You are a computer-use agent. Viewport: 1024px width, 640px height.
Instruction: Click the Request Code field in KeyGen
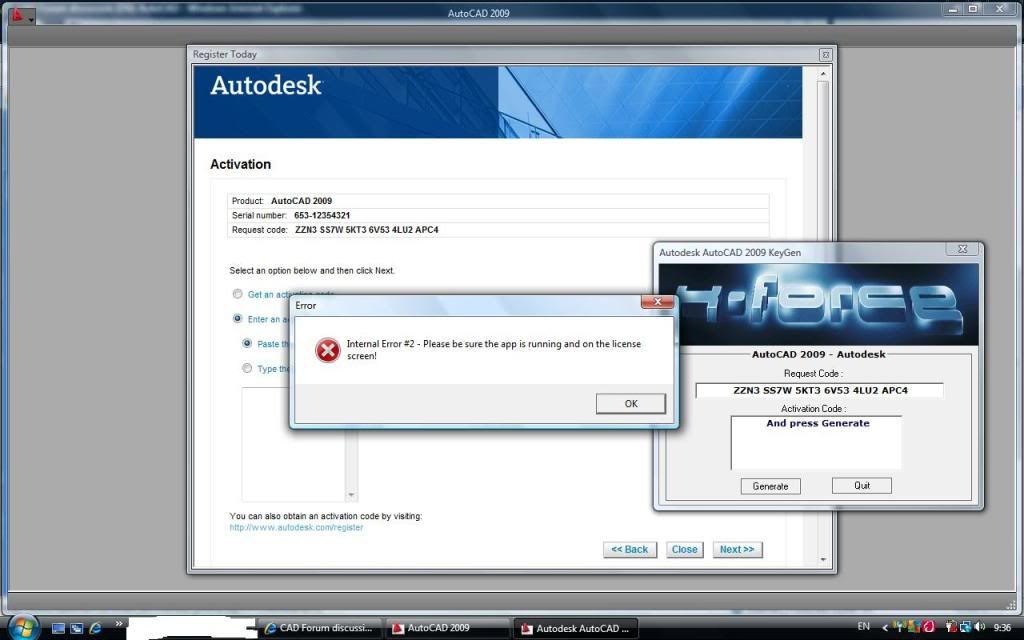coord(820,391)
